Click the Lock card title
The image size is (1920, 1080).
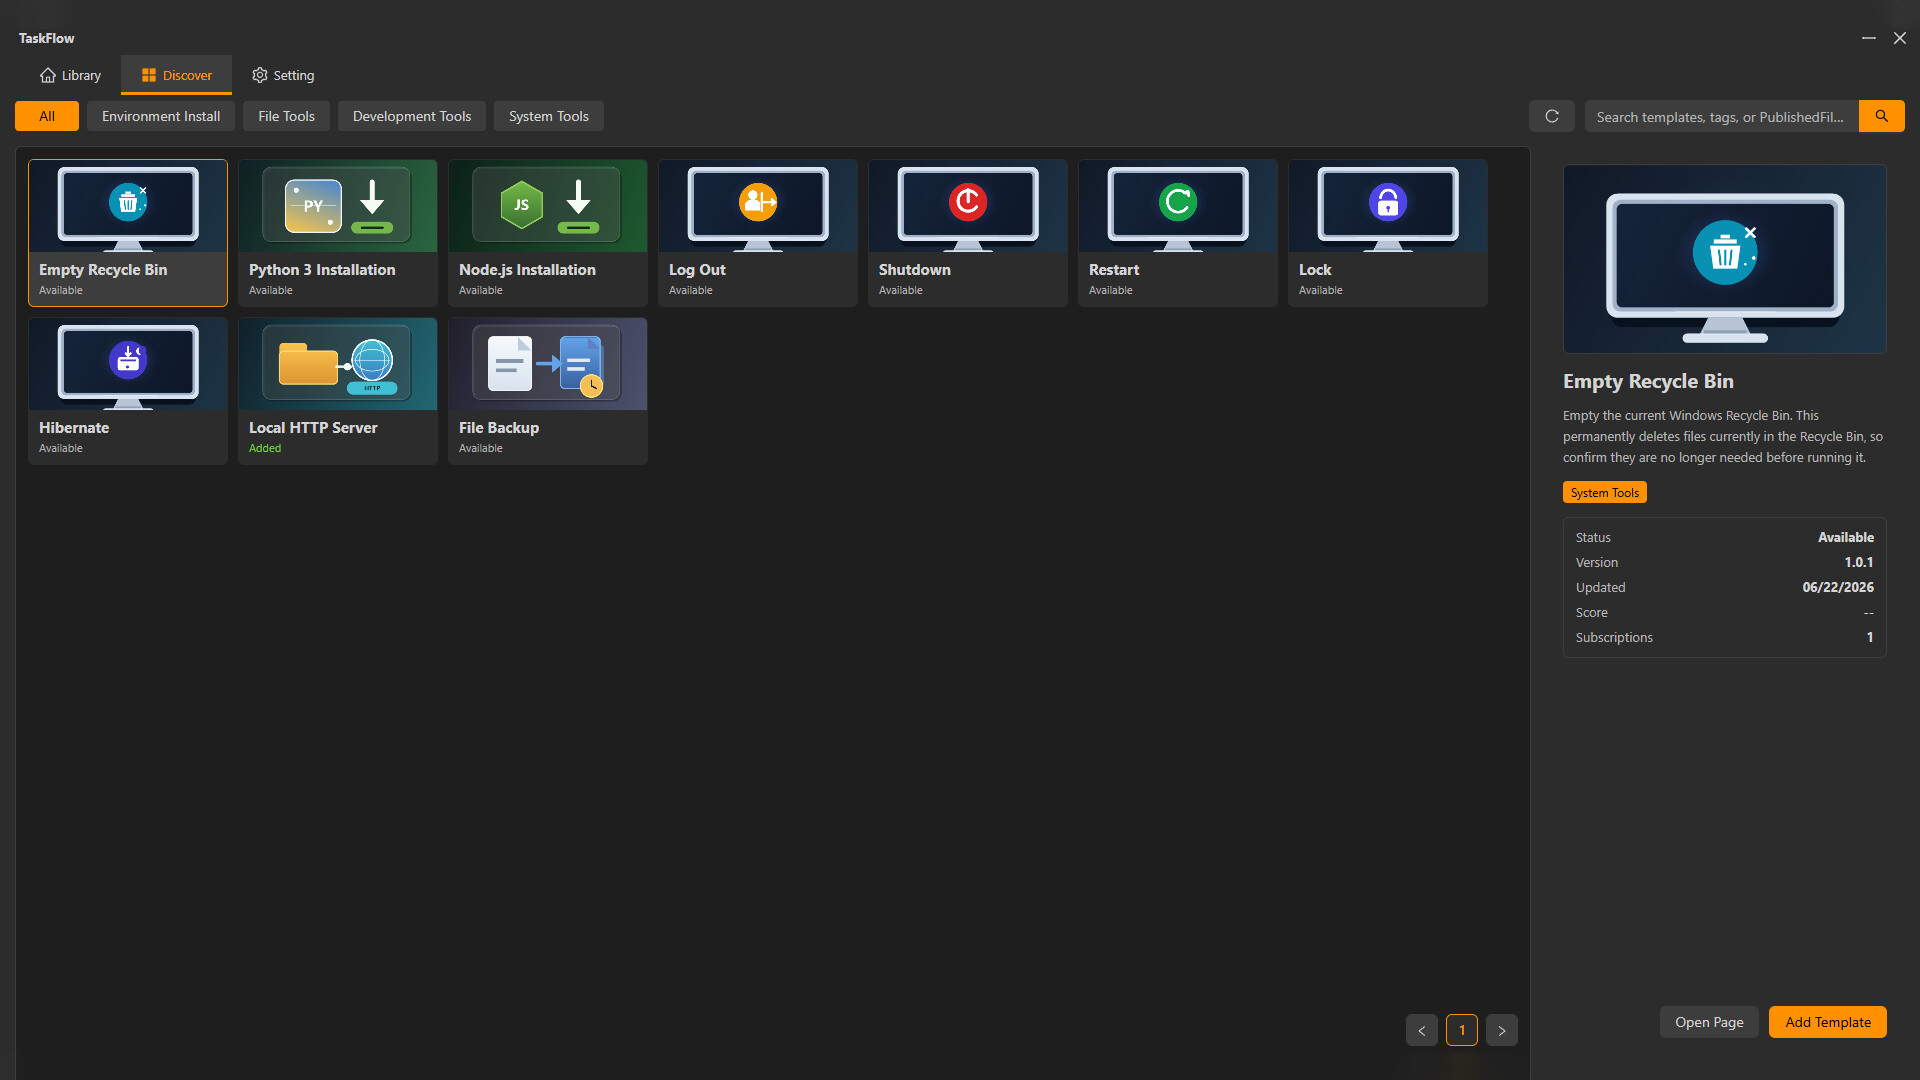(x=1314, y=270)
